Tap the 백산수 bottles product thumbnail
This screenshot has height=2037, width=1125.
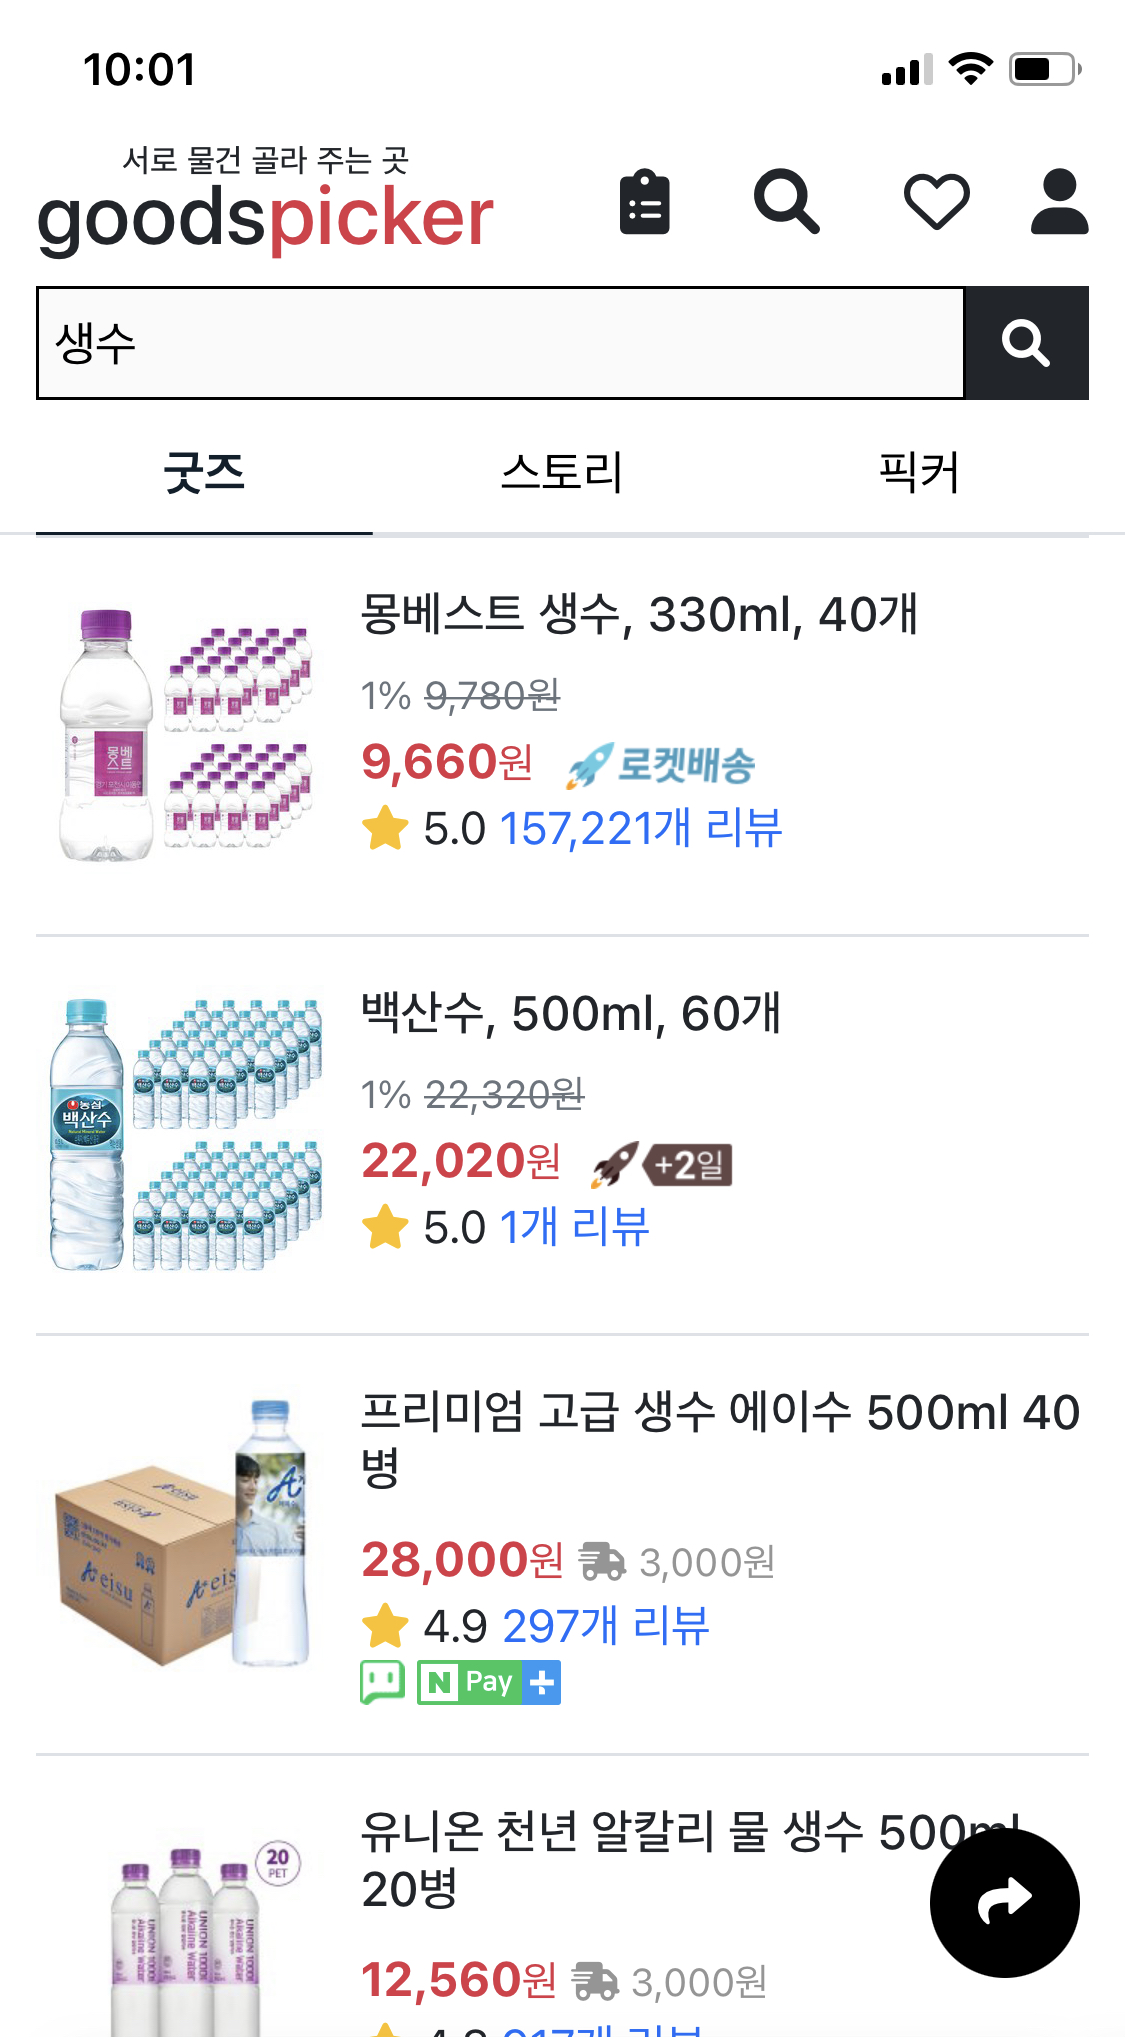click(x=186, y=1134)
